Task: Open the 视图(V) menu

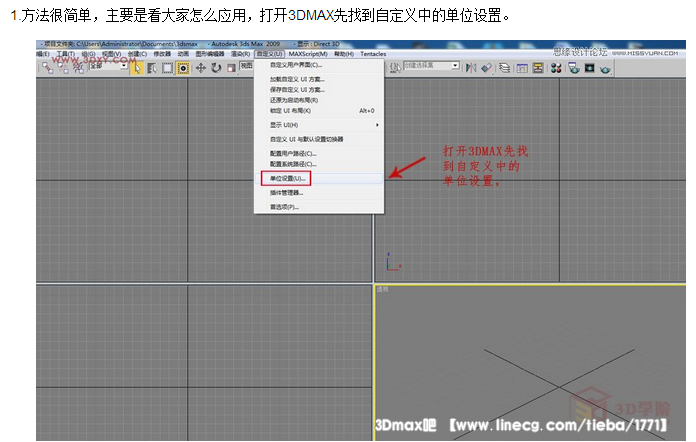Action: tap(111, 54)
